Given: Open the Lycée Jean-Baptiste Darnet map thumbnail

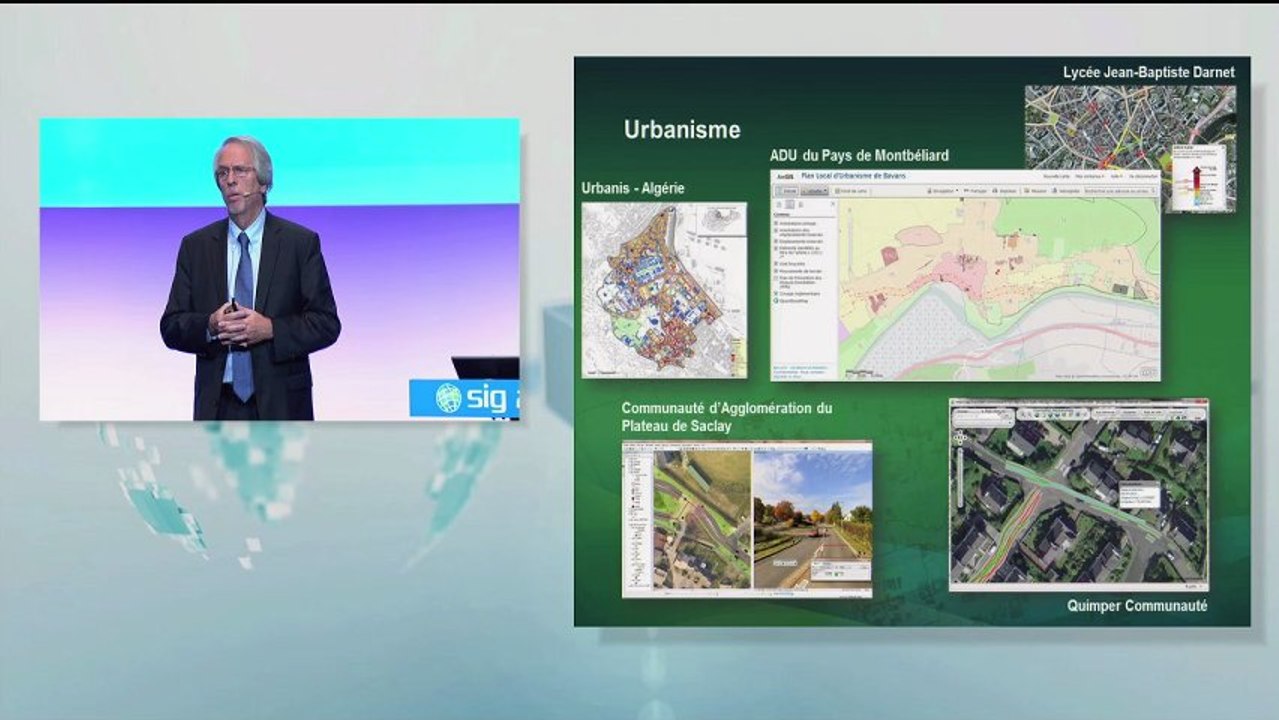Looking at the screenshot, I should 1130,148.
